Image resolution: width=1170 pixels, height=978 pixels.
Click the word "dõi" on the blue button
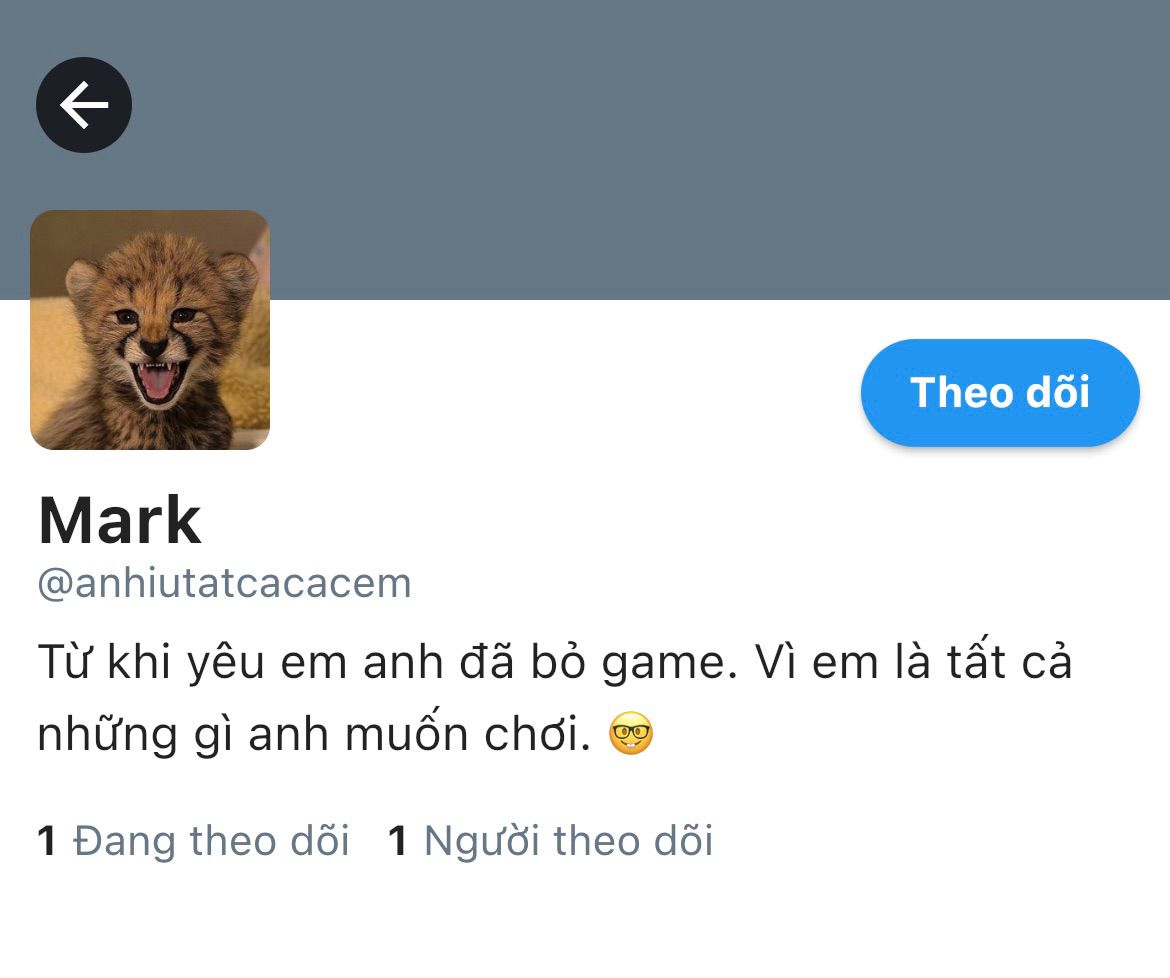click(x=1058, y=392)
